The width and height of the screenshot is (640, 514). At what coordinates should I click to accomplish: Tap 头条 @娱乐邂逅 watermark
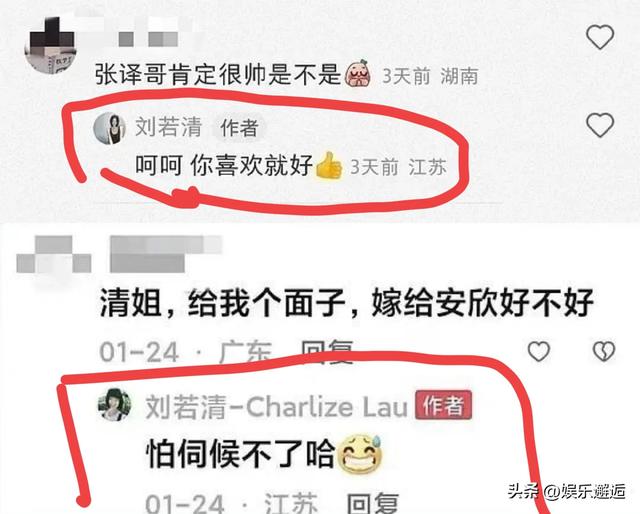567,491
